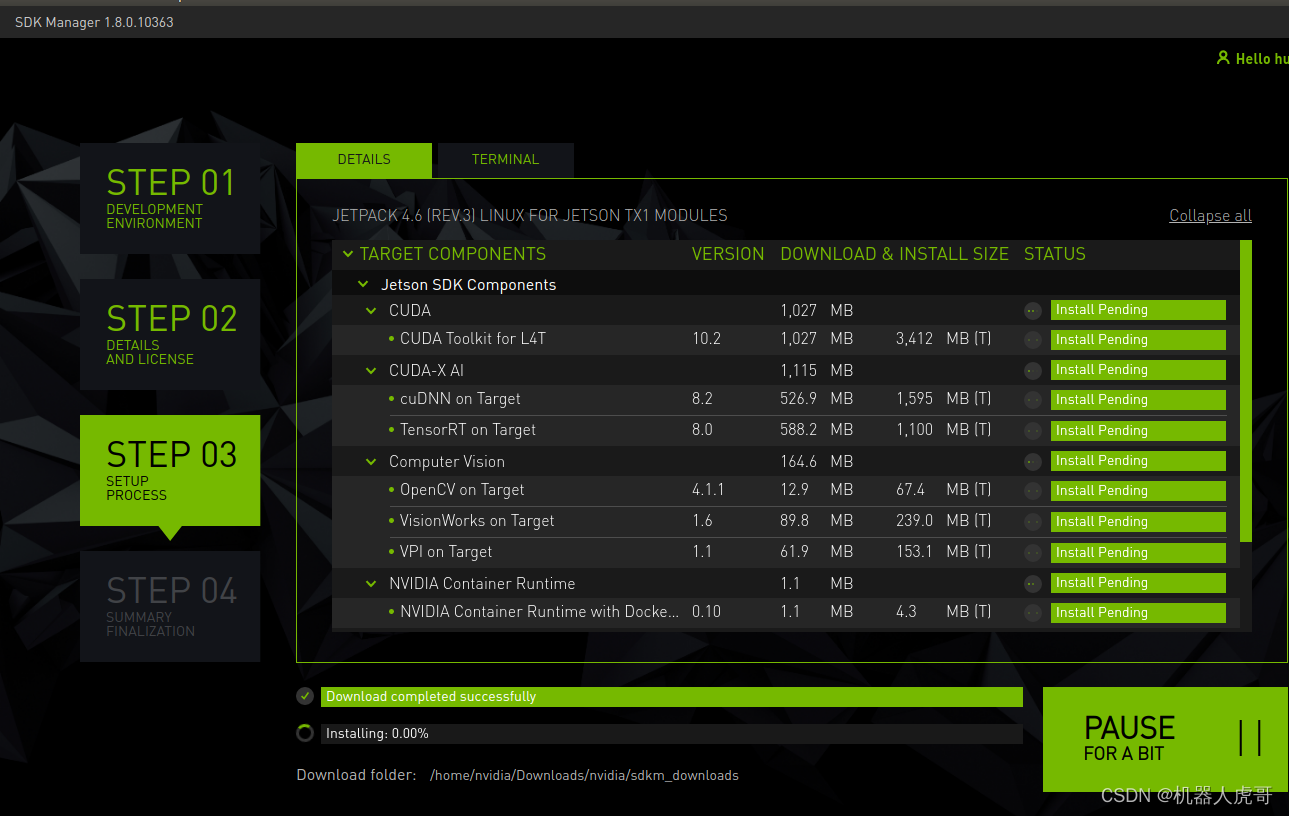Screen dimensions: 1289x816
Task: Click the Installing progress bar
Action: [x=670, y=732]
